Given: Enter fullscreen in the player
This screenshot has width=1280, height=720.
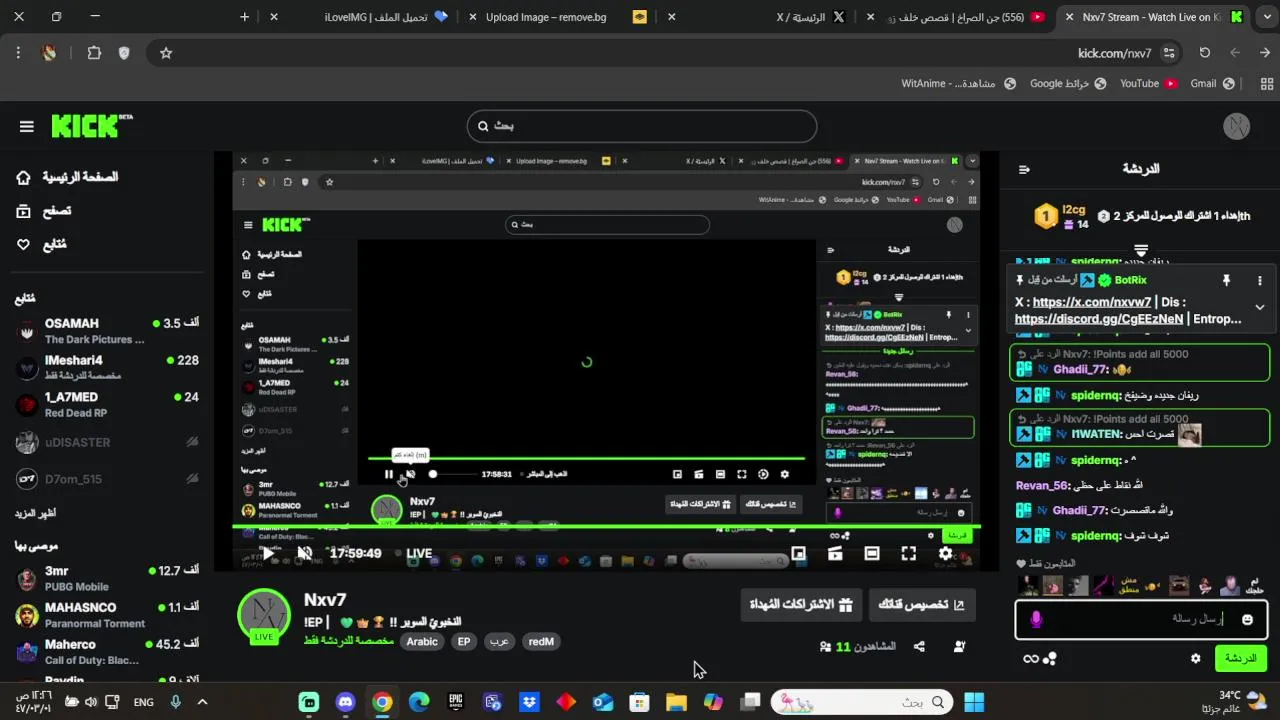Looking at the screenshot, I should [x=908, y=553].
